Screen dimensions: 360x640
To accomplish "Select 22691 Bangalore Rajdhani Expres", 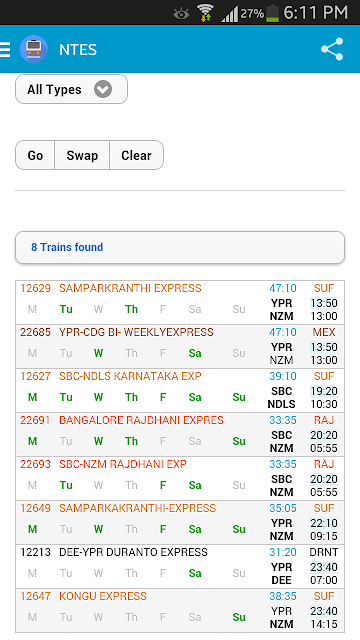I will click(x=180, y=434).
